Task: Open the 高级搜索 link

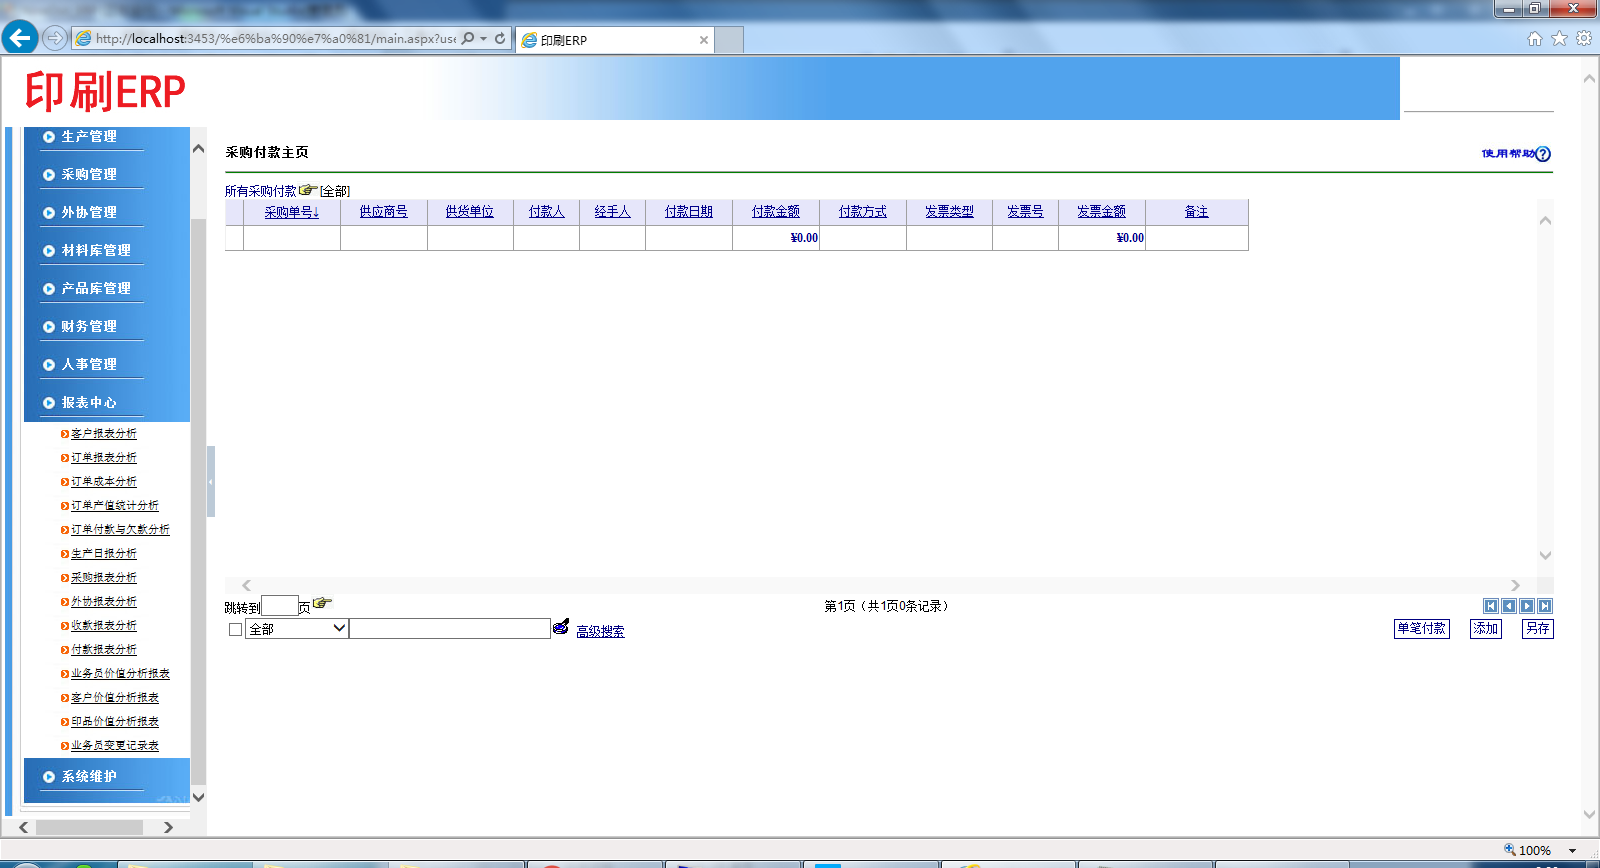Action: coord(600,632)
